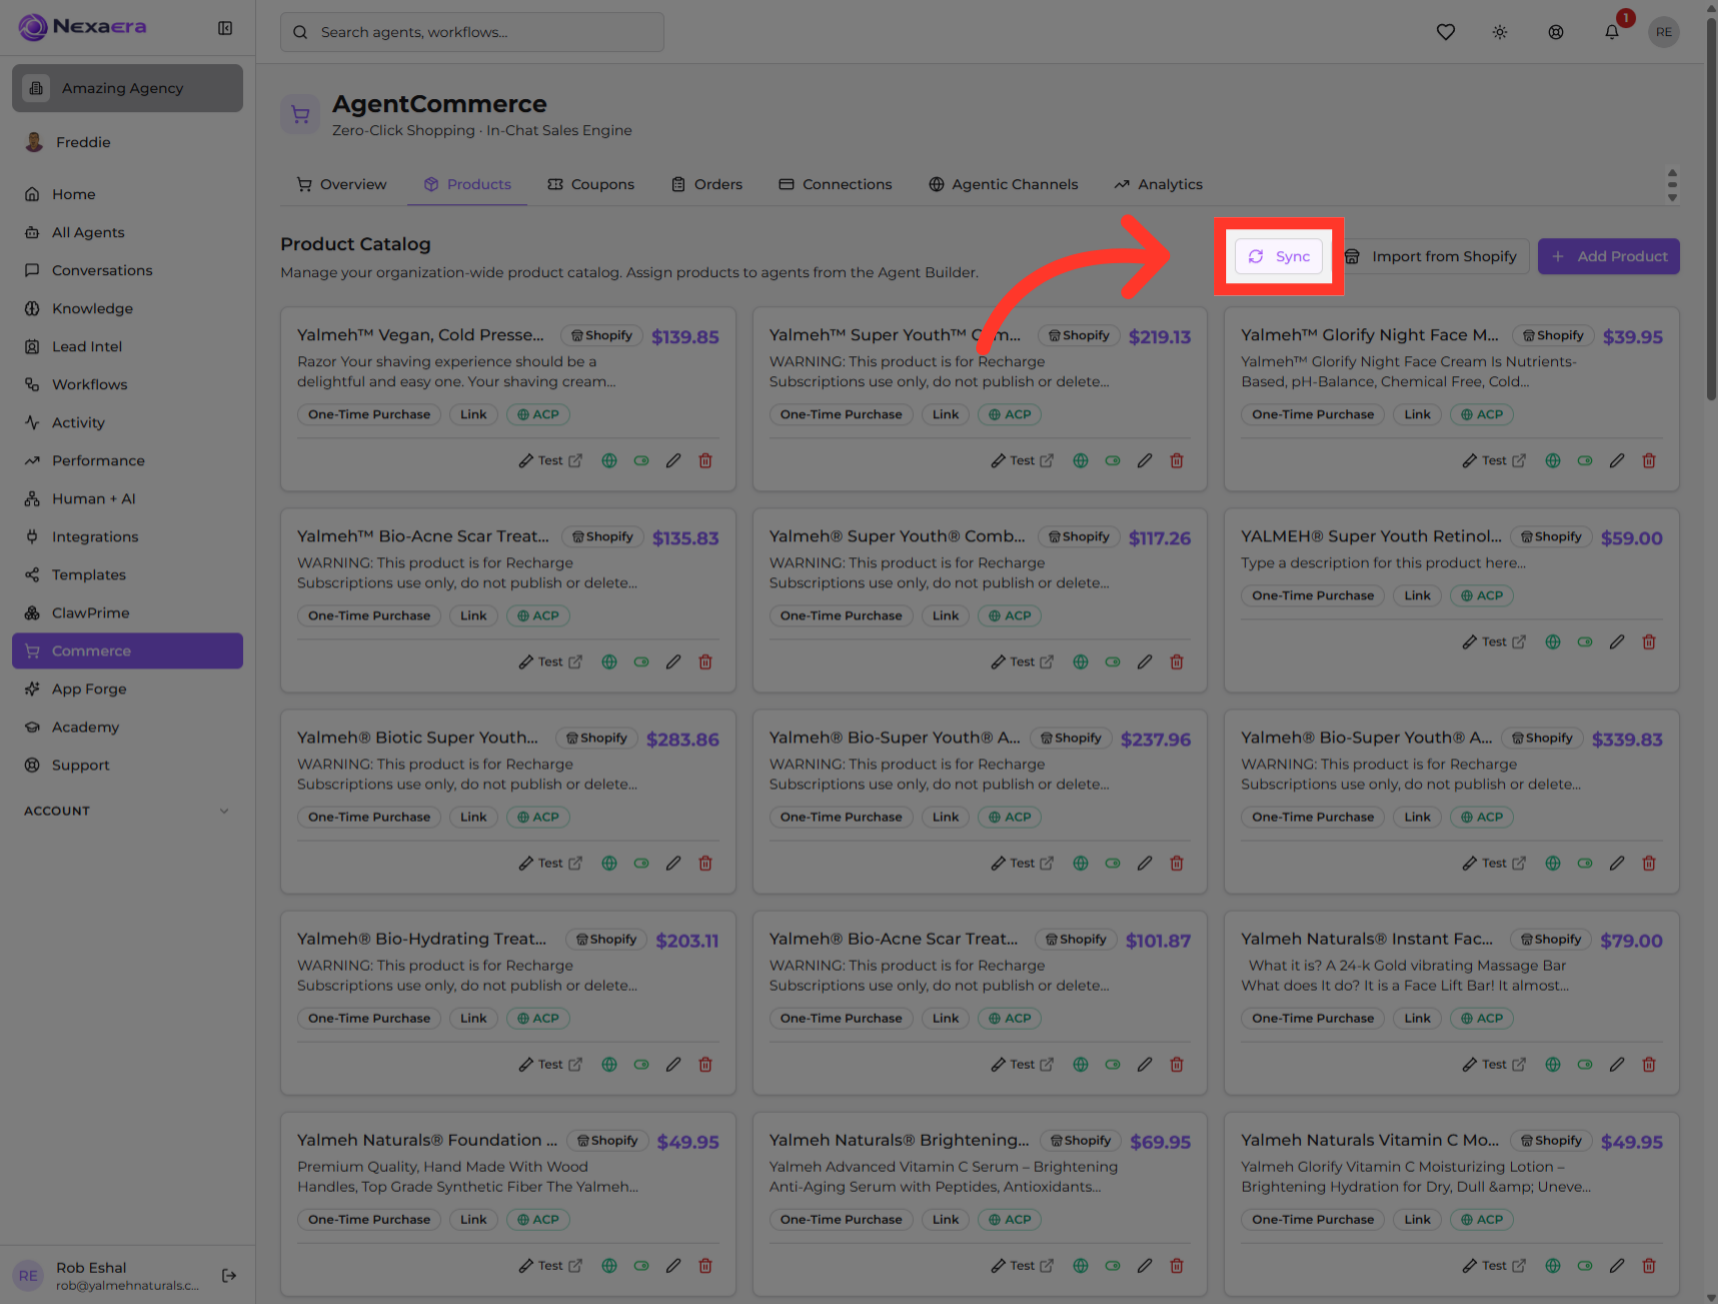Click the Sync button
The height and width of the screenshot is (1304, 1718).
coord(1279,256)
